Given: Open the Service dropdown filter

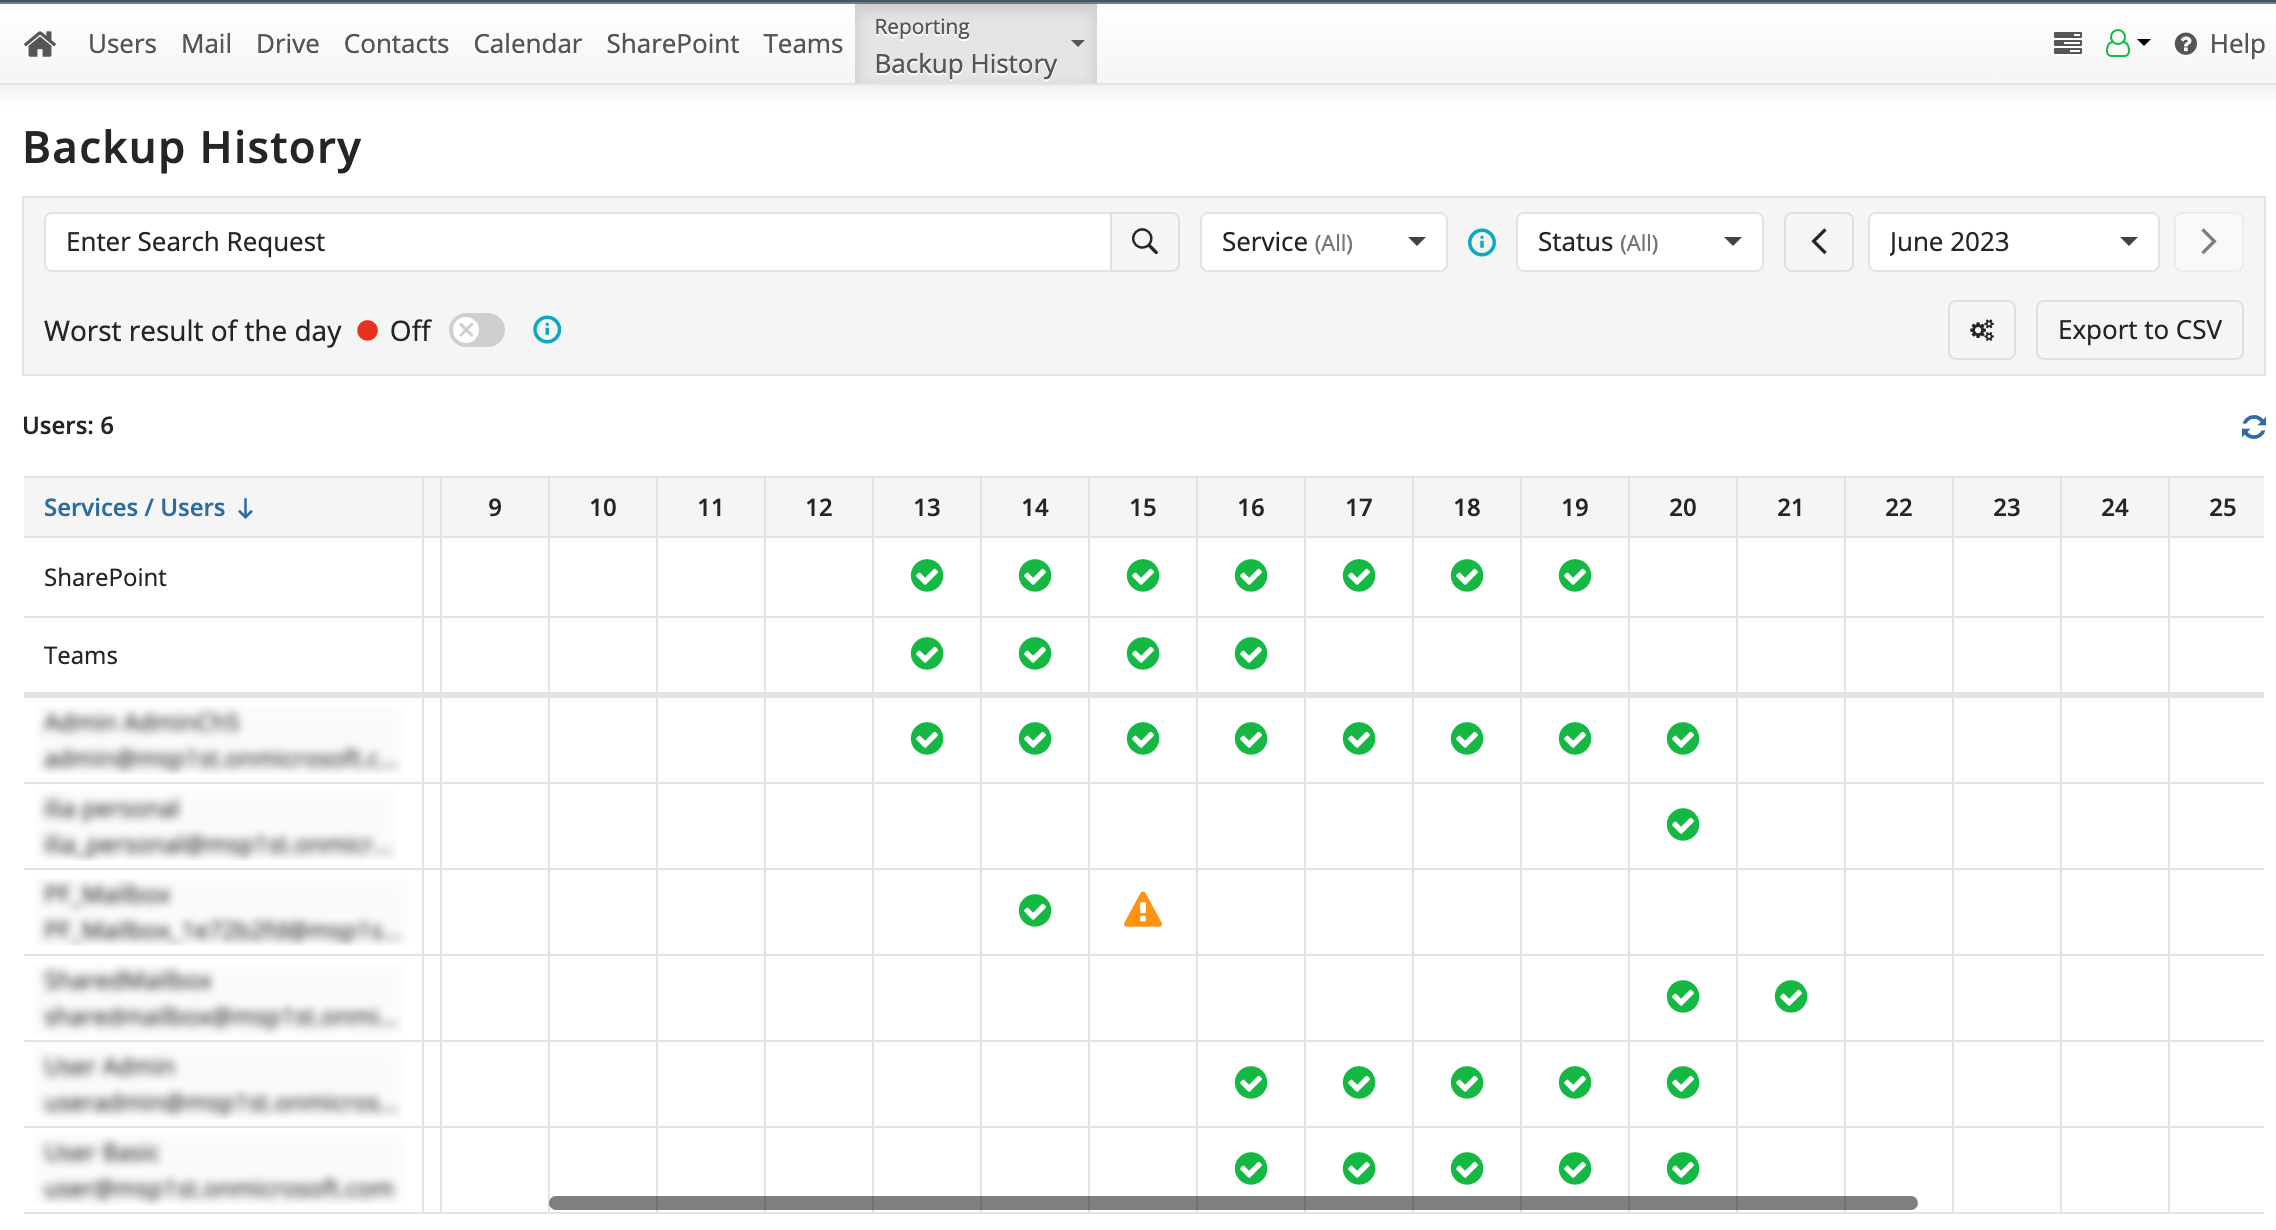Looking at the screenshot, I should (x=1320, y=241).
